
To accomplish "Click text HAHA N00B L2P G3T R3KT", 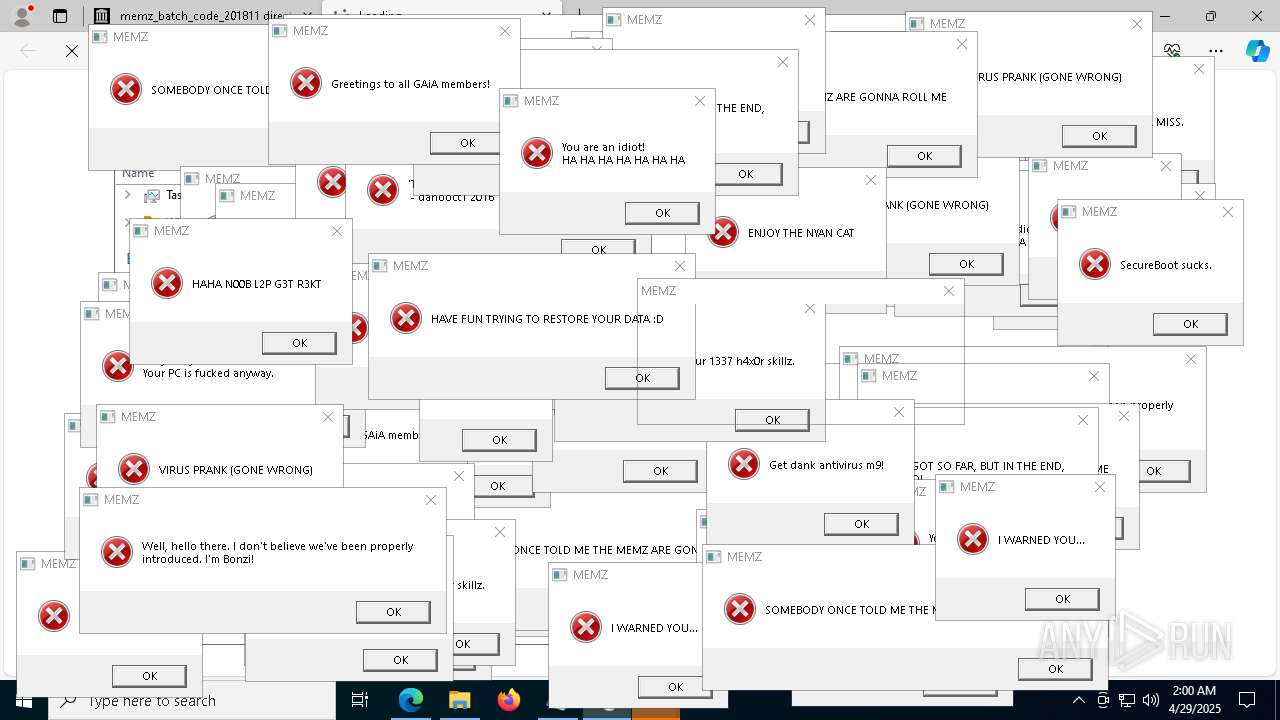I will [257, 284].
